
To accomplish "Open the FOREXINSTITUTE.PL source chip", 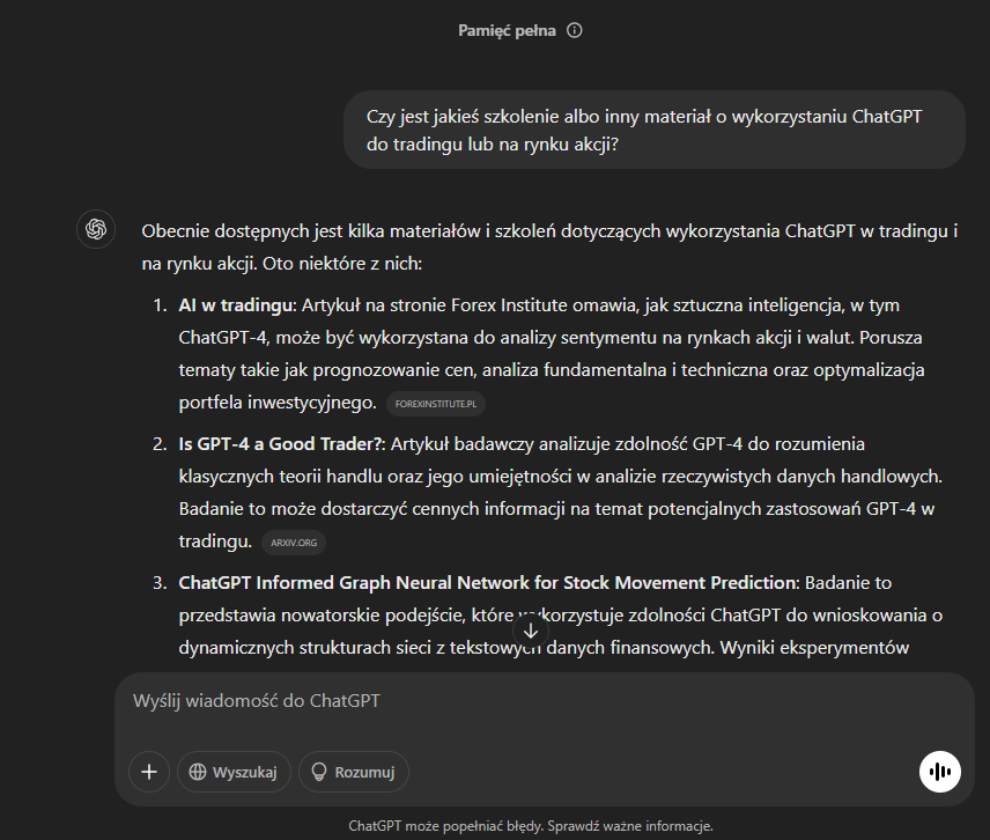I will click(437, 404).
